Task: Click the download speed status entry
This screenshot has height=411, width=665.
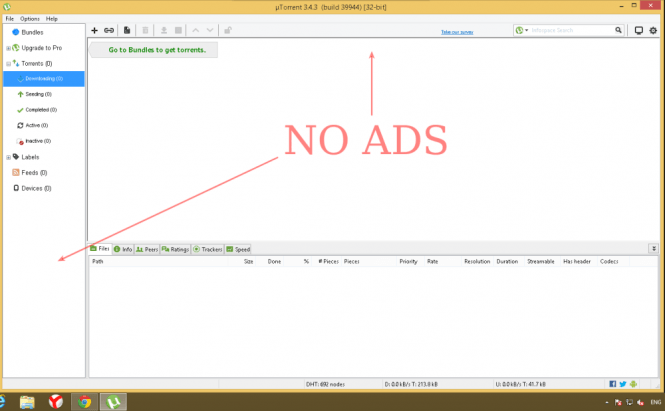Action: 411,384
